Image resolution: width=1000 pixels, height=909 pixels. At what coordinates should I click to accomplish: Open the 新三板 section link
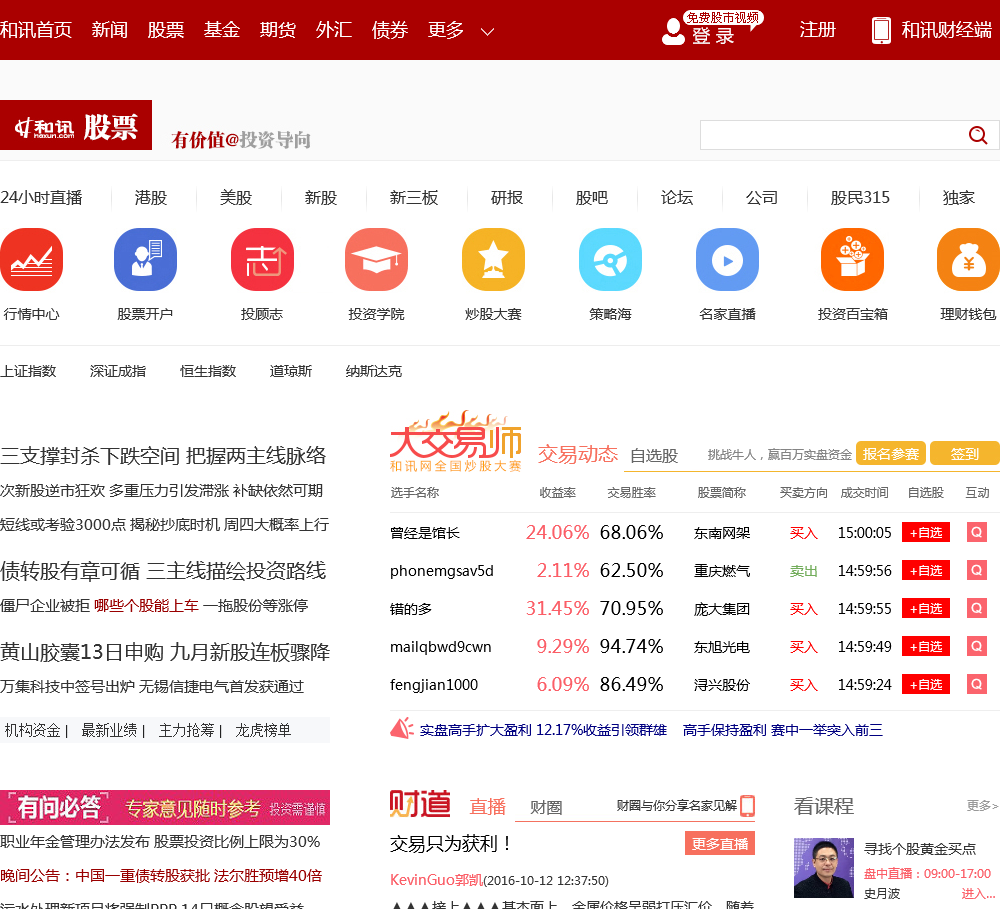coord(414,198)
